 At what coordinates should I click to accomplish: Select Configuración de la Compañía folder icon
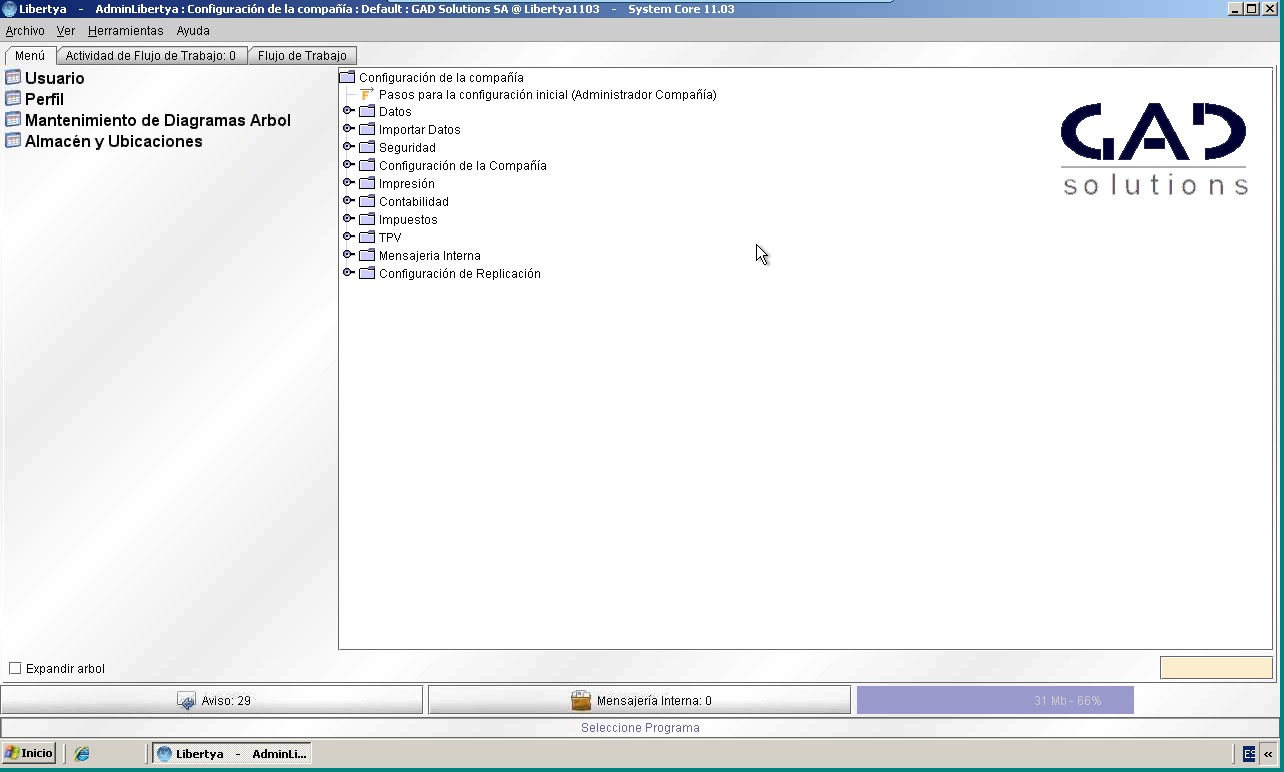367,166
